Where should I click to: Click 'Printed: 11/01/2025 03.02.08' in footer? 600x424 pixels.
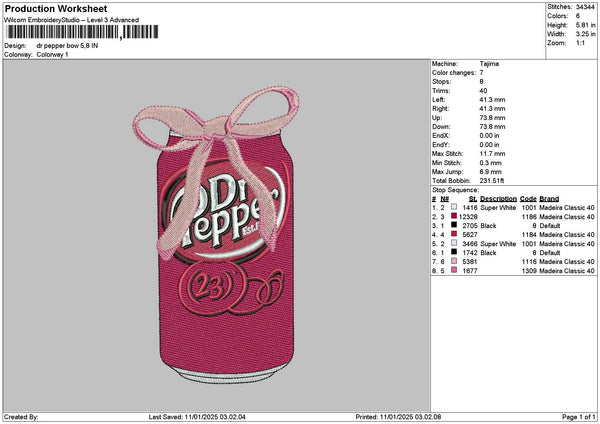(x=398, y=417)
